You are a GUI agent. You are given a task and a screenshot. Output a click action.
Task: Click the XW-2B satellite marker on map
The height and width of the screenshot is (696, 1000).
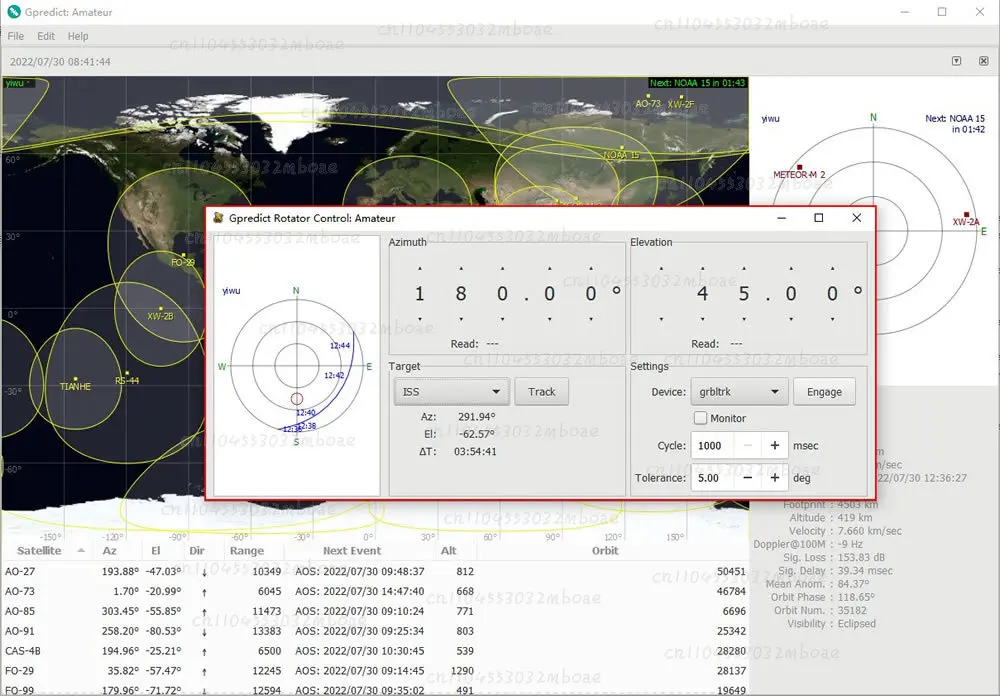(161, 309)
